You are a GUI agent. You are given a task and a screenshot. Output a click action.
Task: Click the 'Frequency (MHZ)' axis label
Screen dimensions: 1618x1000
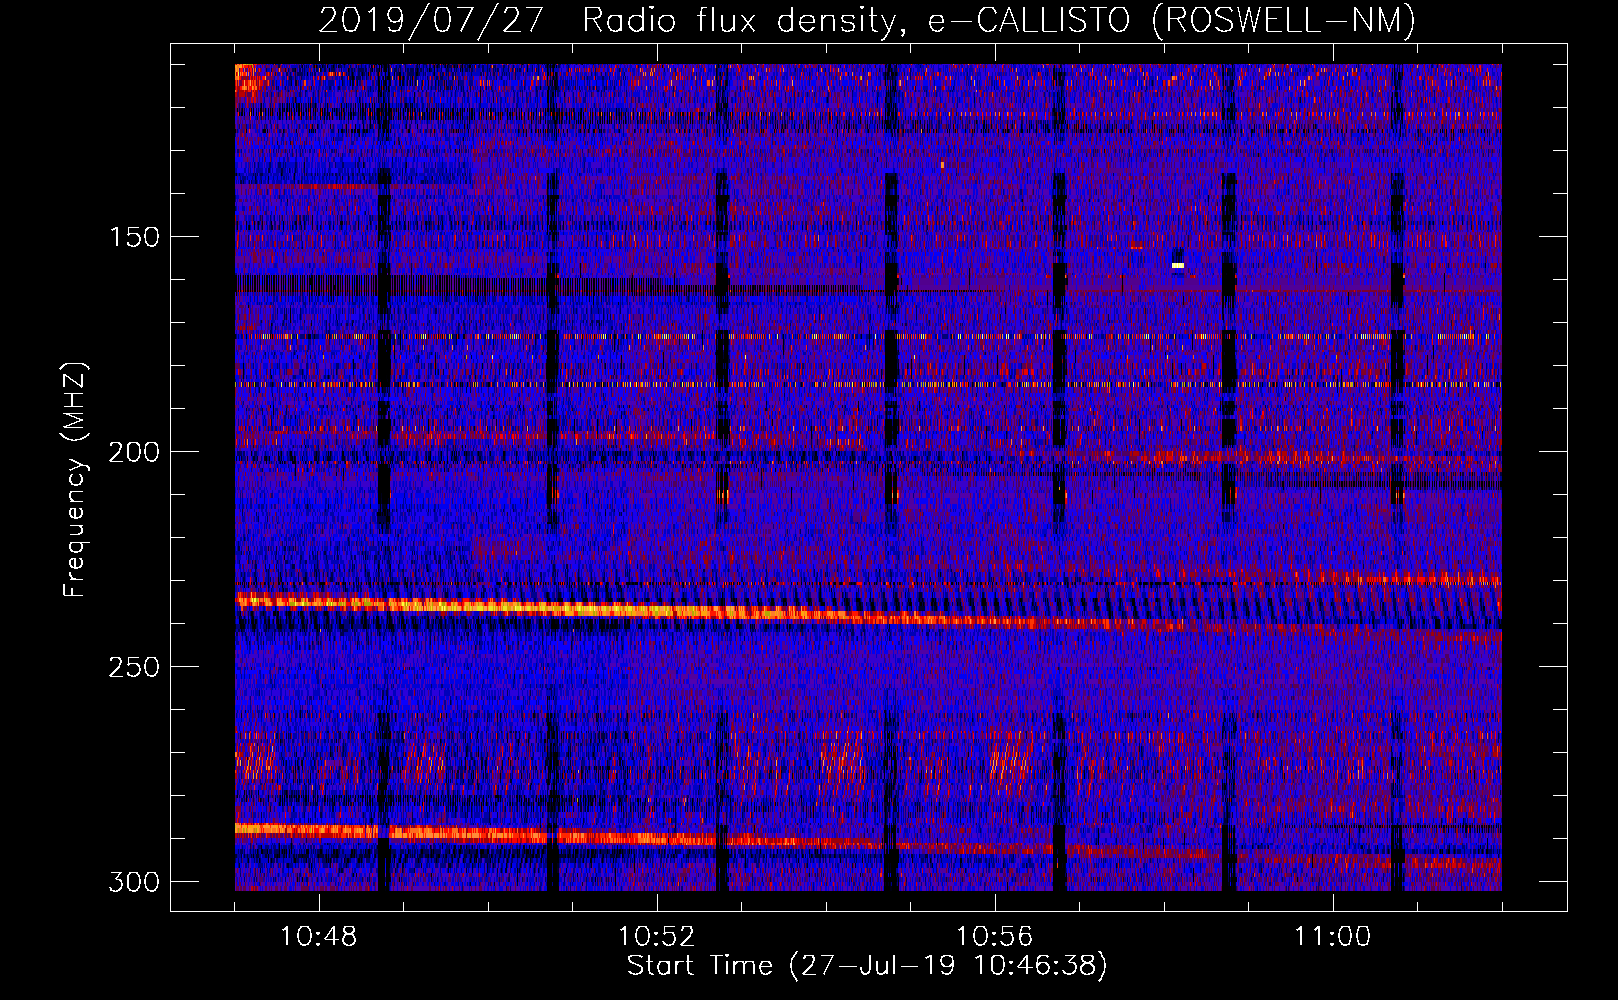pos(75,479)
